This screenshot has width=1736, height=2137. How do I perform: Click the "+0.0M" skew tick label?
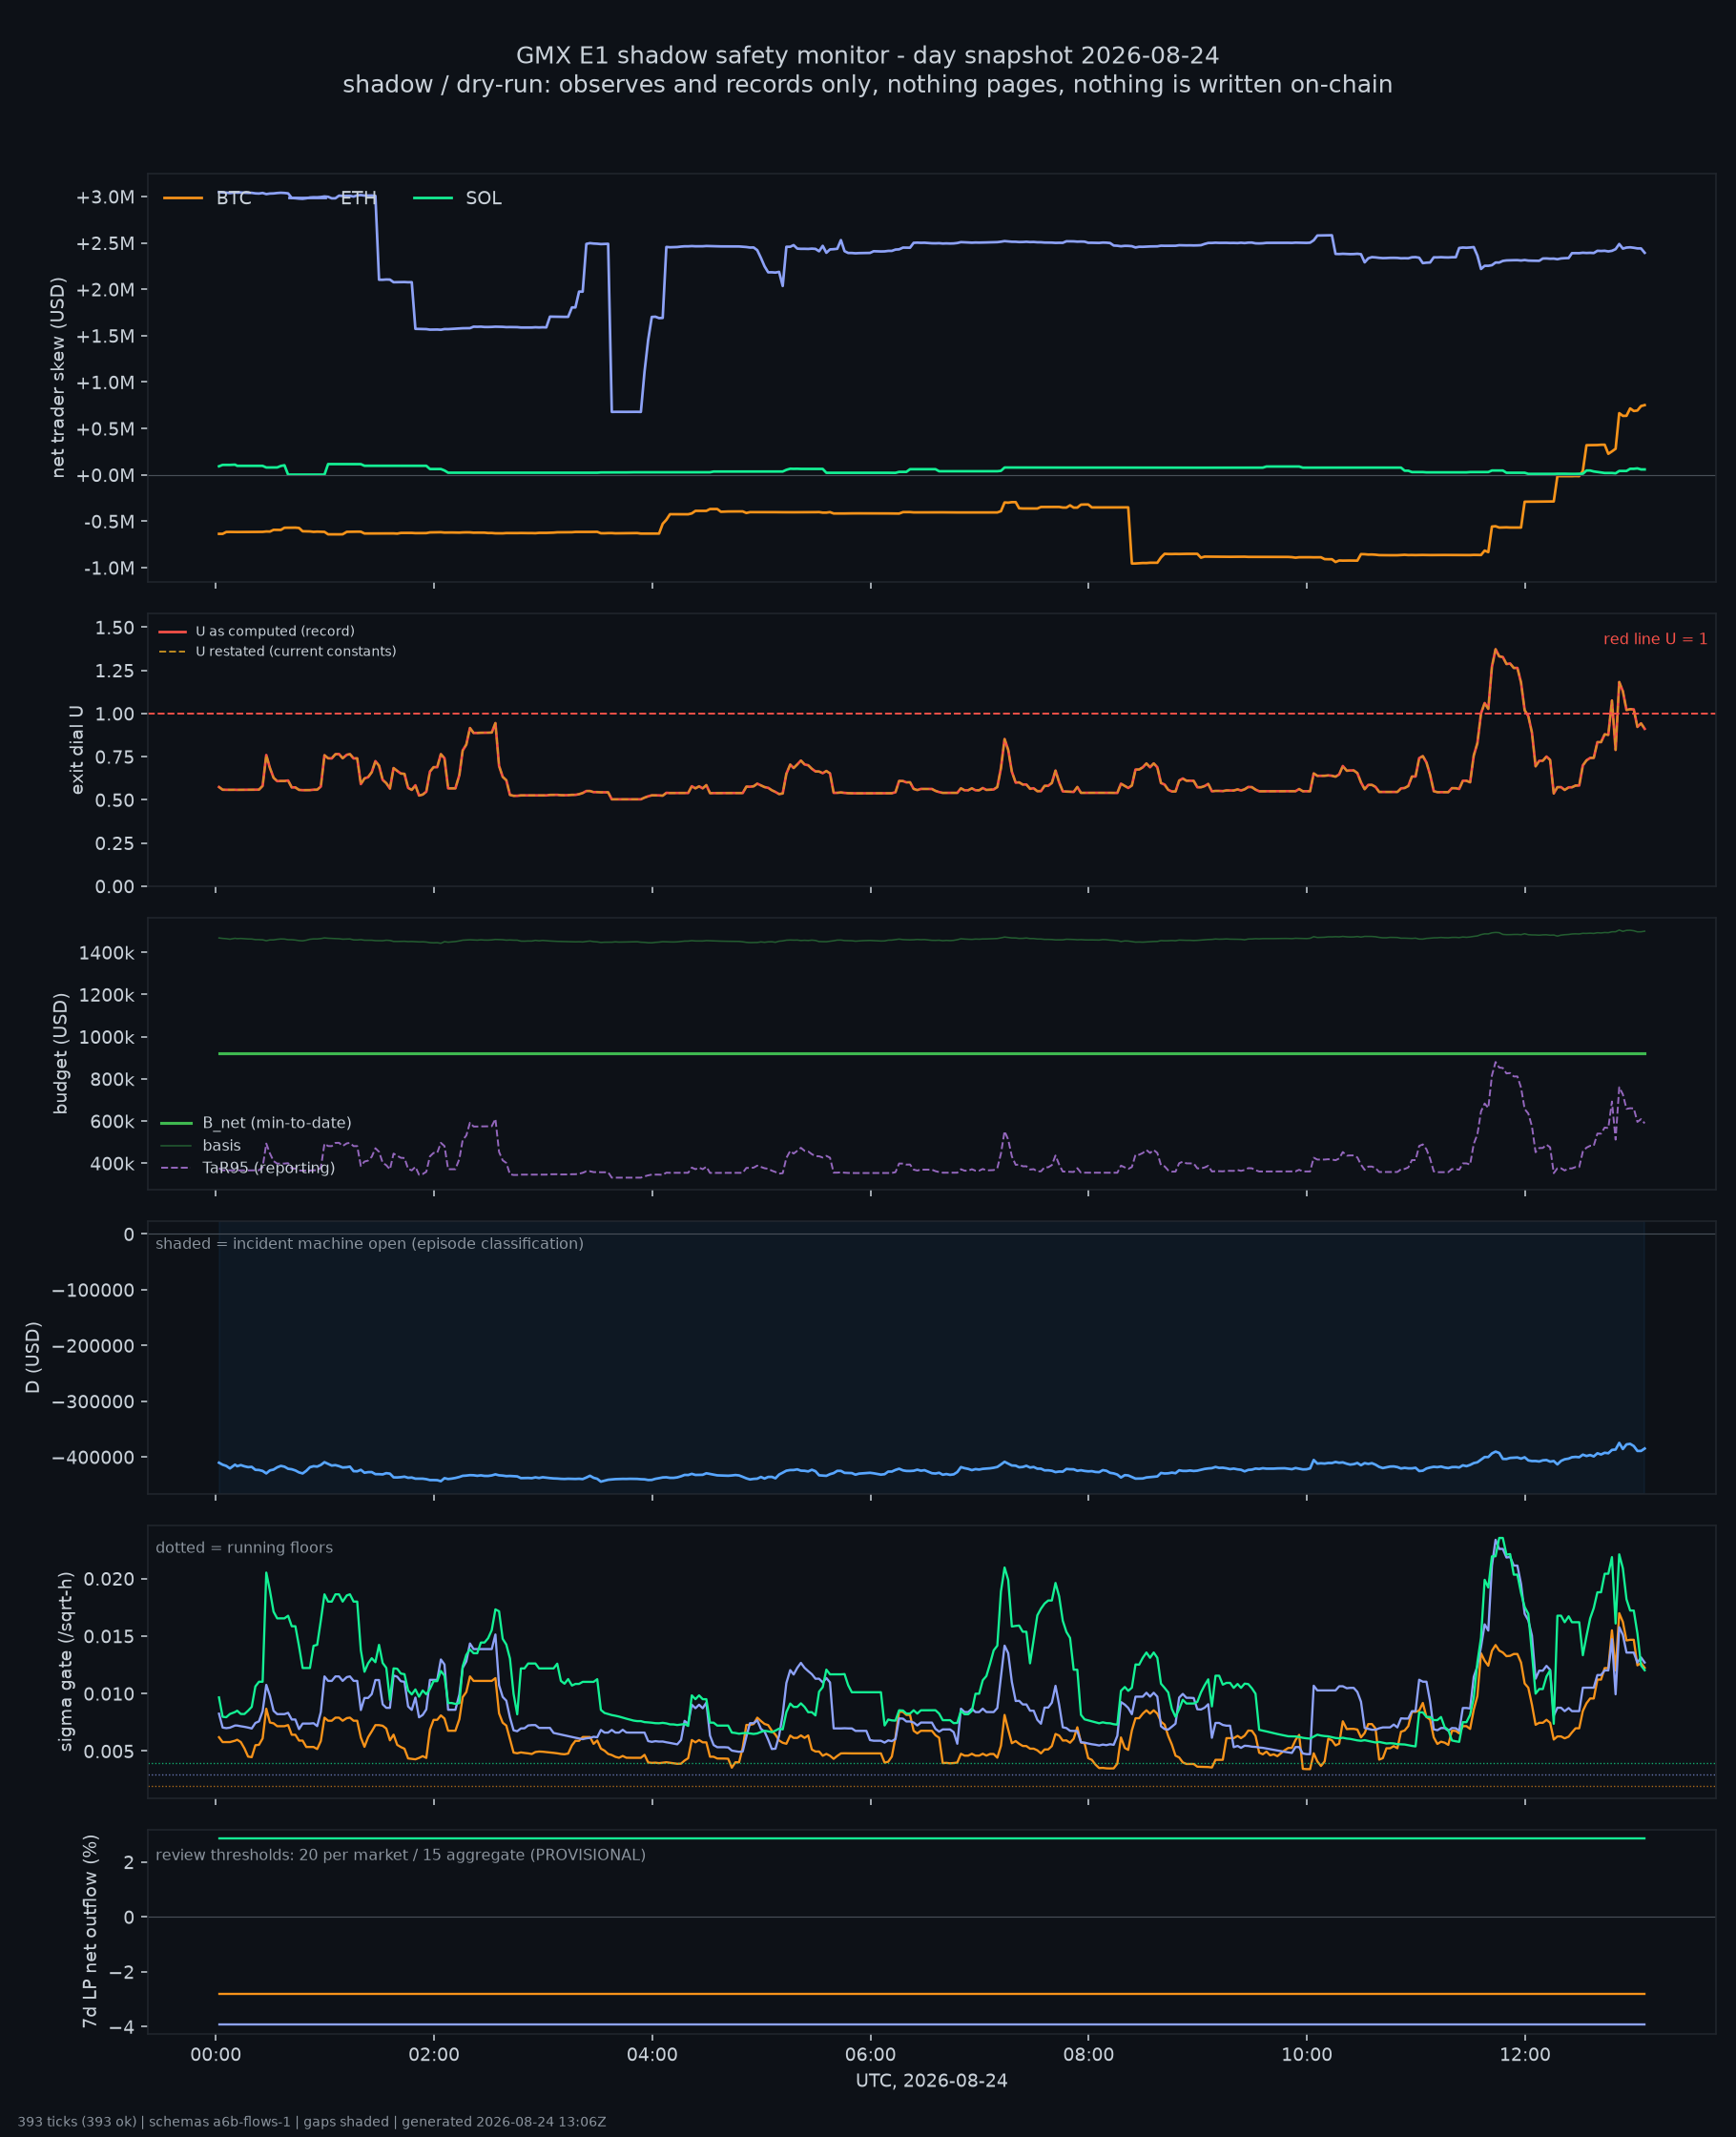pos(105,476)
